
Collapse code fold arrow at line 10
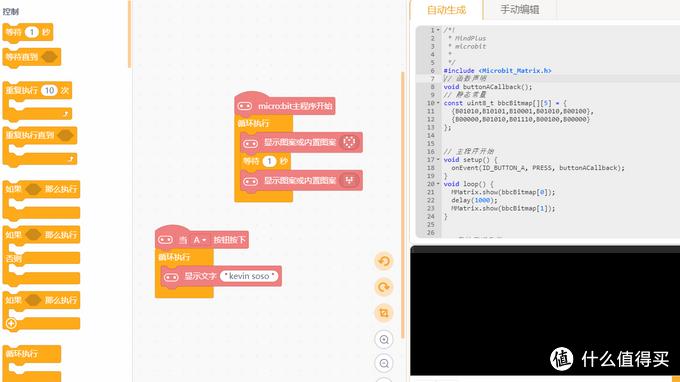438,103
